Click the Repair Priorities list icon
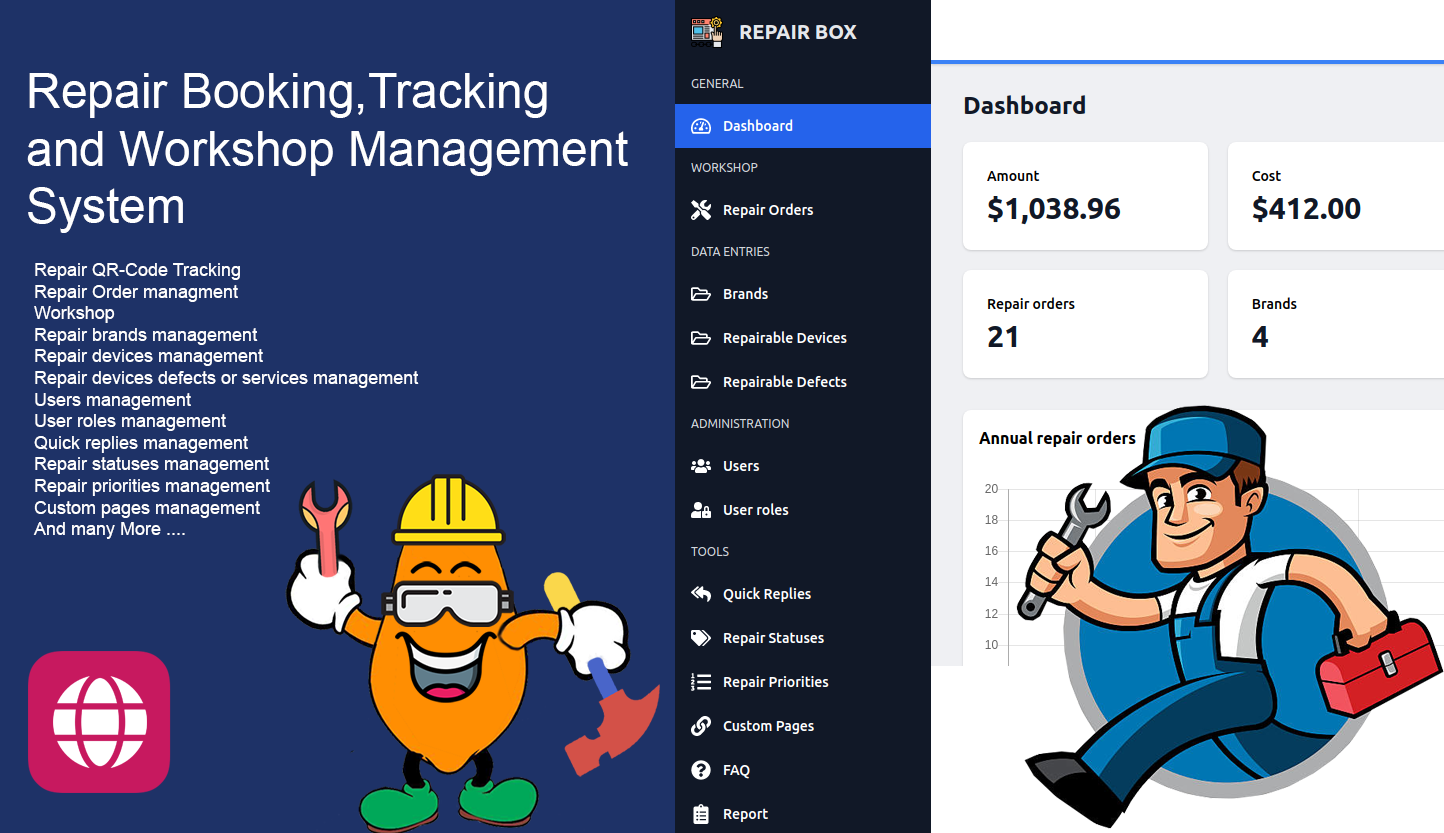 click(x=701, y=682)
